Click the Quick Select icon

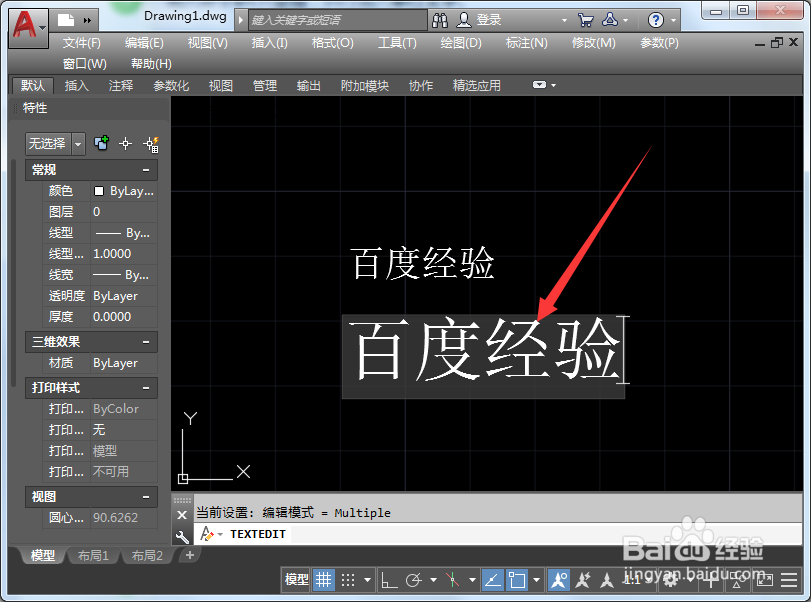151,144
